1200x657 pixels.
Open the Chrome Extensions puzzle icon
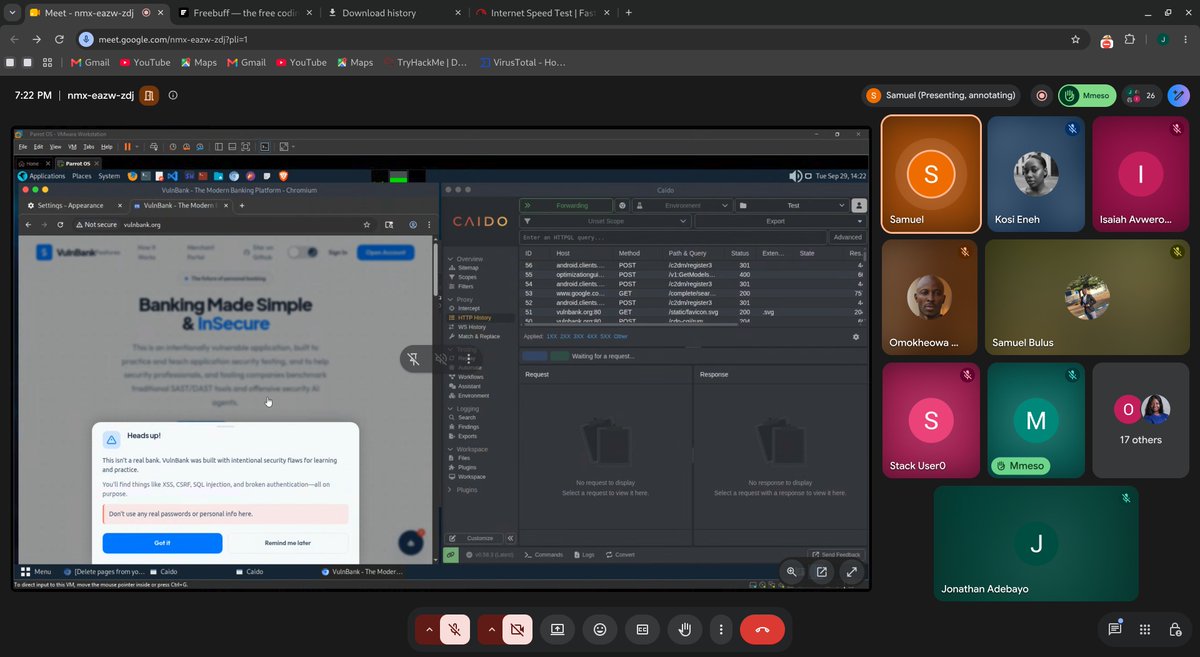pyautogui.click(x=1130, y=40)
